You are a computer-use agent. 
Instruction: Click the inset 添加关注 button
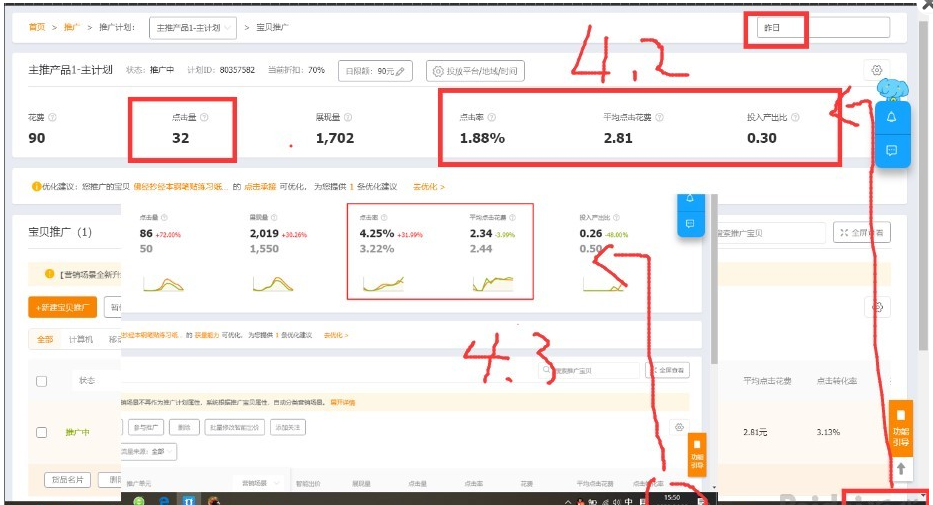[x=288, y=428]
